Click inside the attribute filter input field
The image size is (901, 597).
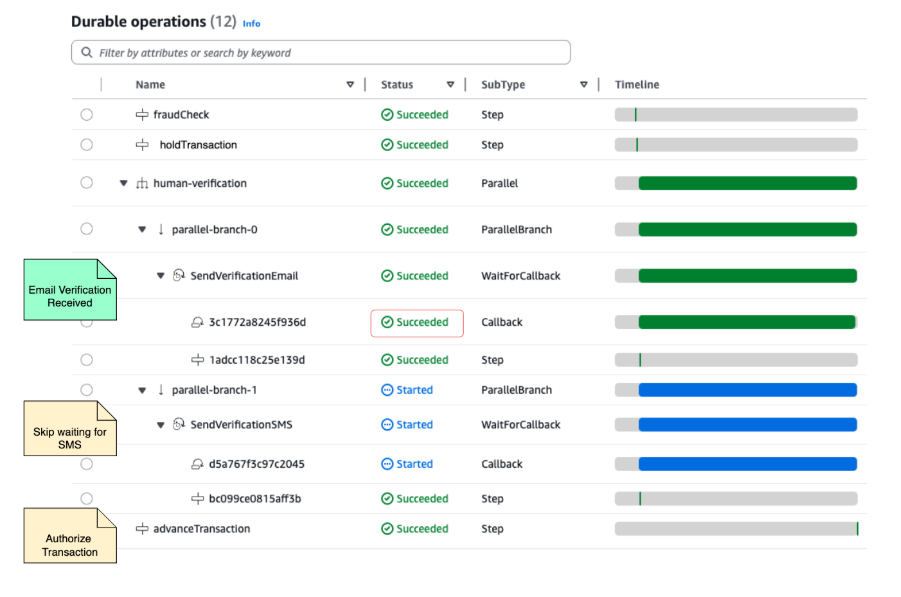pyautogui.click(x=300, y=51)
